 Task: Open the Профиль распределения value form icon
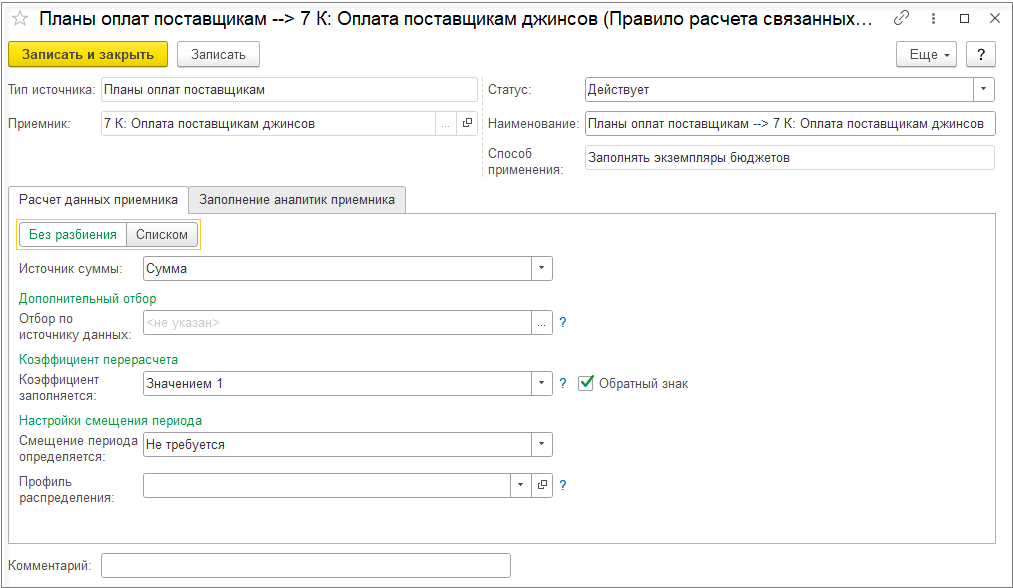pyautogui.click(x=542, y=485)
